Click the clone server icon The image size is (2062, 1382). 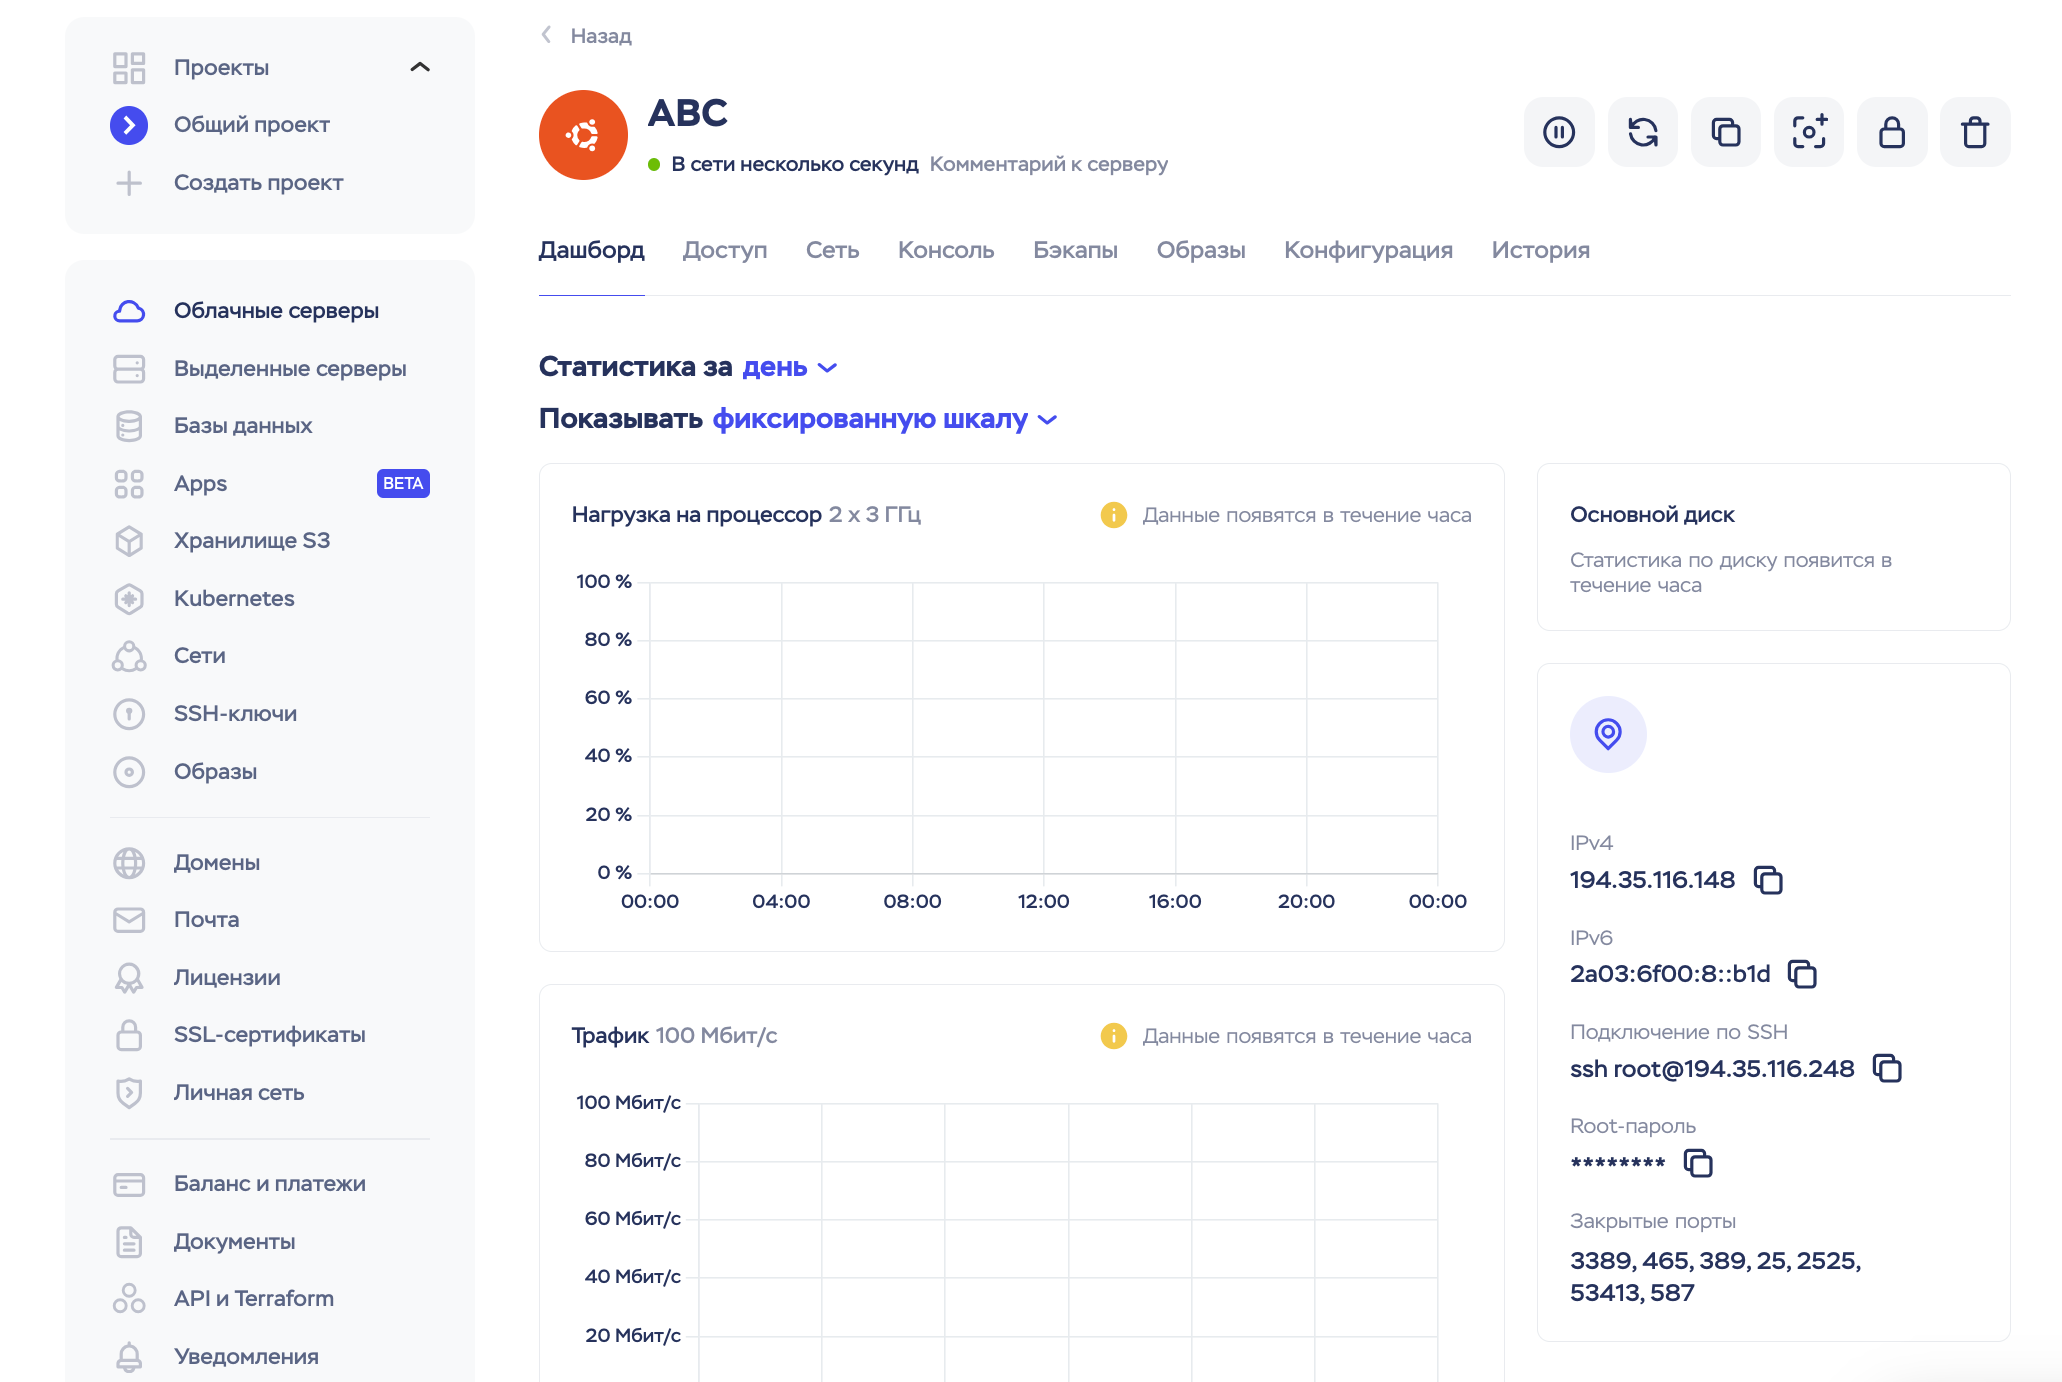click(1725, 132)
